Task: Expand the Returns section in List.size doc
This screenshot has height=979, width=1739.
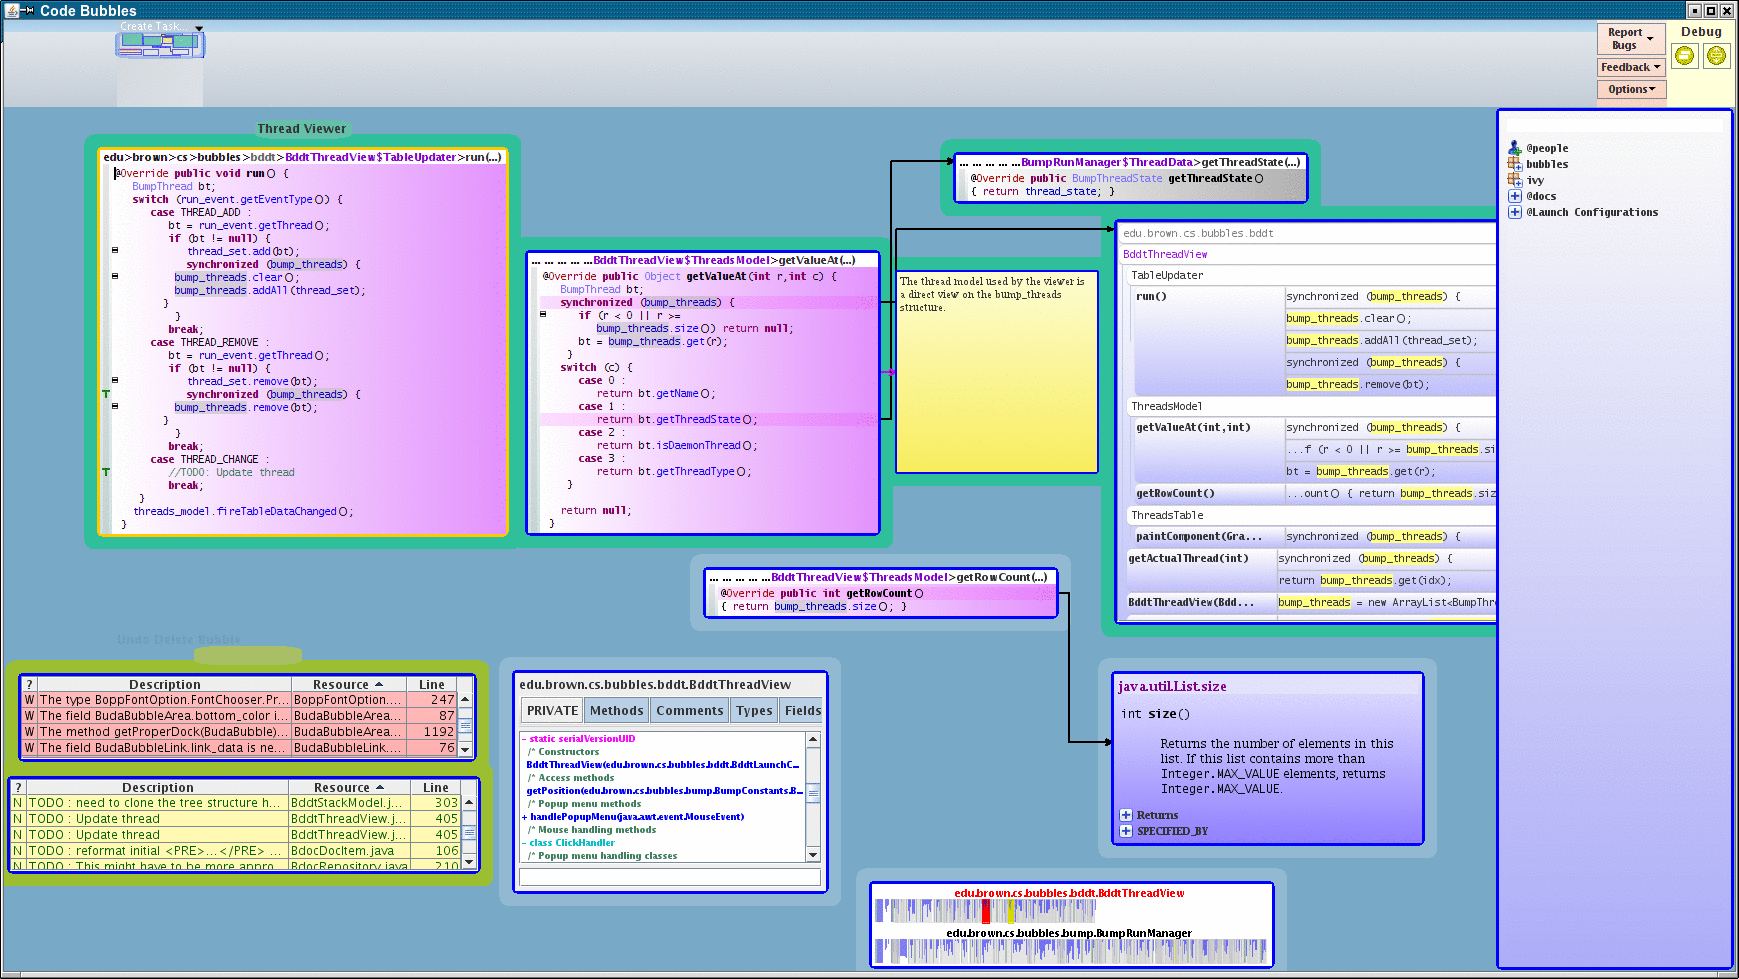Action: pos(1126,815)
